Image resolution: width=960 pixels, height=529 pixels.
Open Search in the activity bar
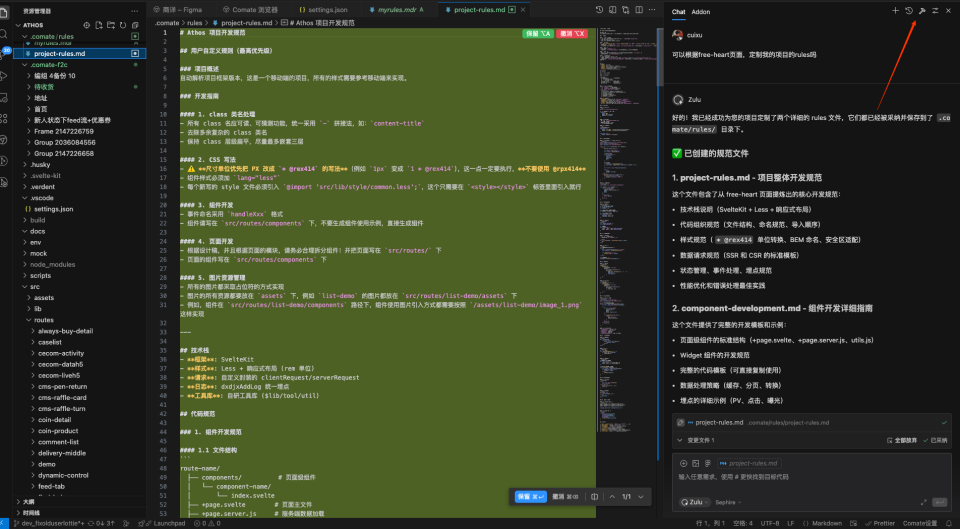coord(4,34)
